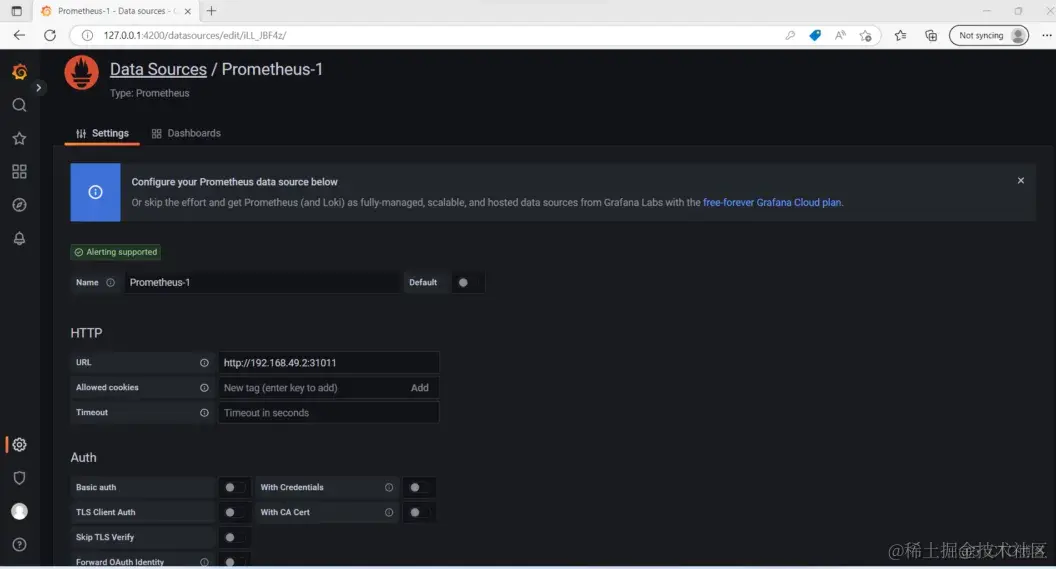Image resolution: width=1056 pixels, height=569 pixels.
Task: Add this page to favorites star icon
Action: coord(865,35)
